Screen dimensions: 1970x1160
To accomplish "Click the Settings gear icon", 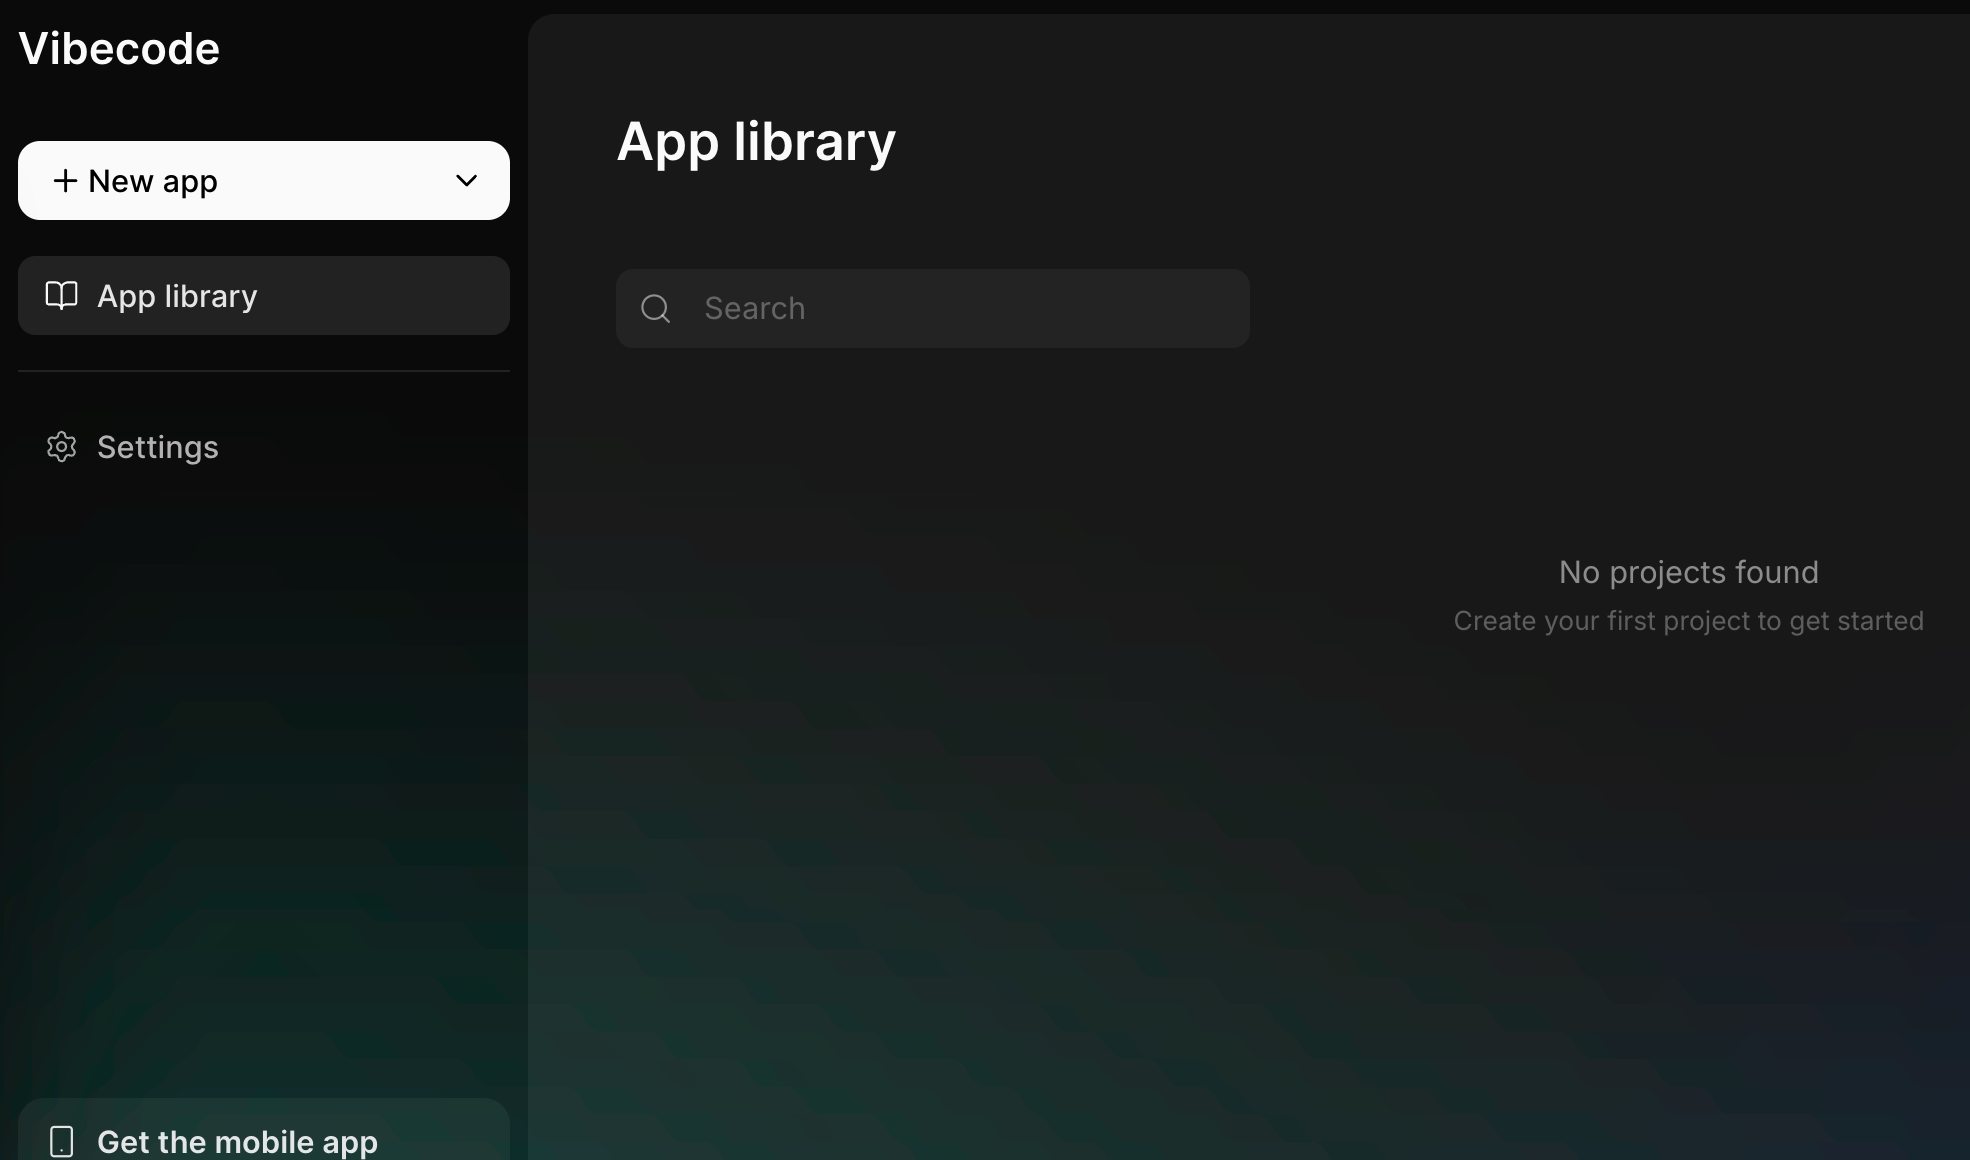I will point(61,447).
